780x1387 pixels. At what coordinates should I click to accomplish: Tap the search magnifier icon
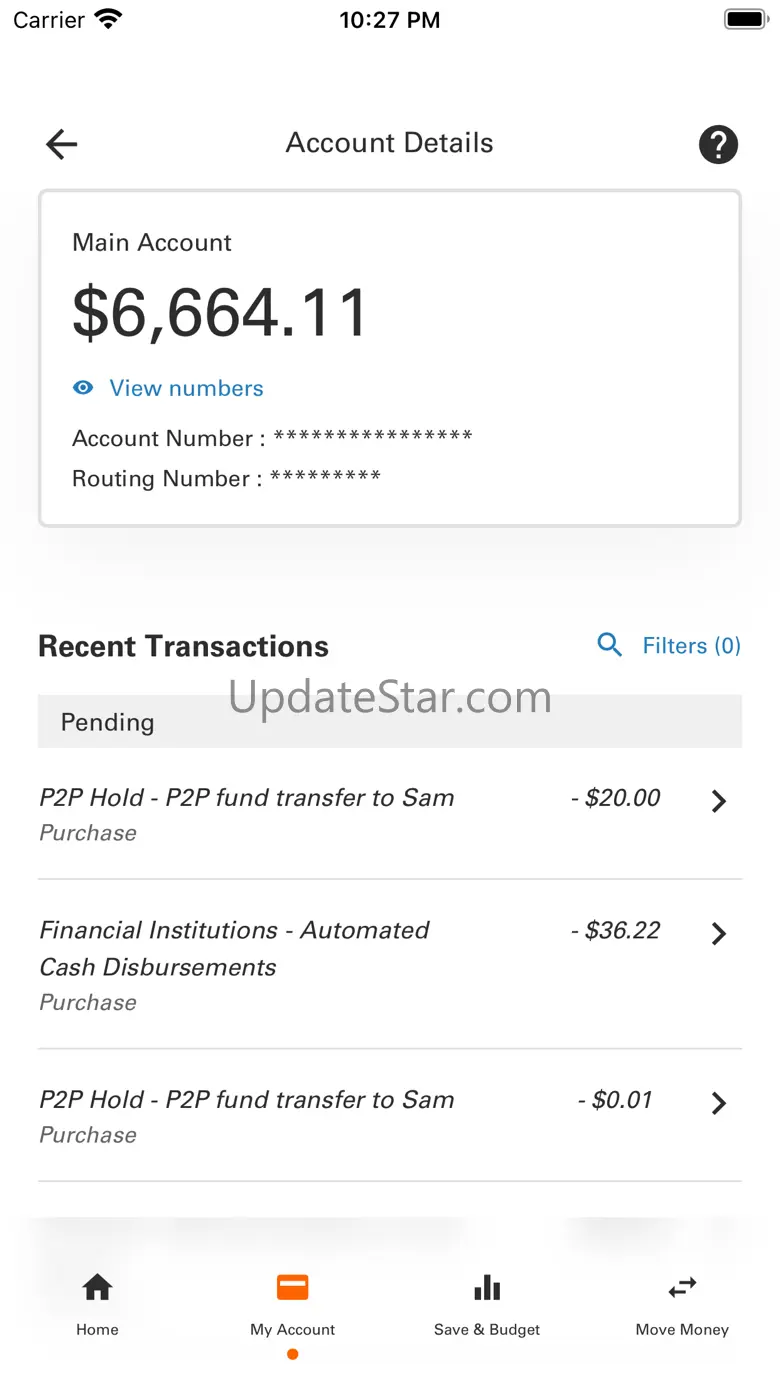pos(609,645)
